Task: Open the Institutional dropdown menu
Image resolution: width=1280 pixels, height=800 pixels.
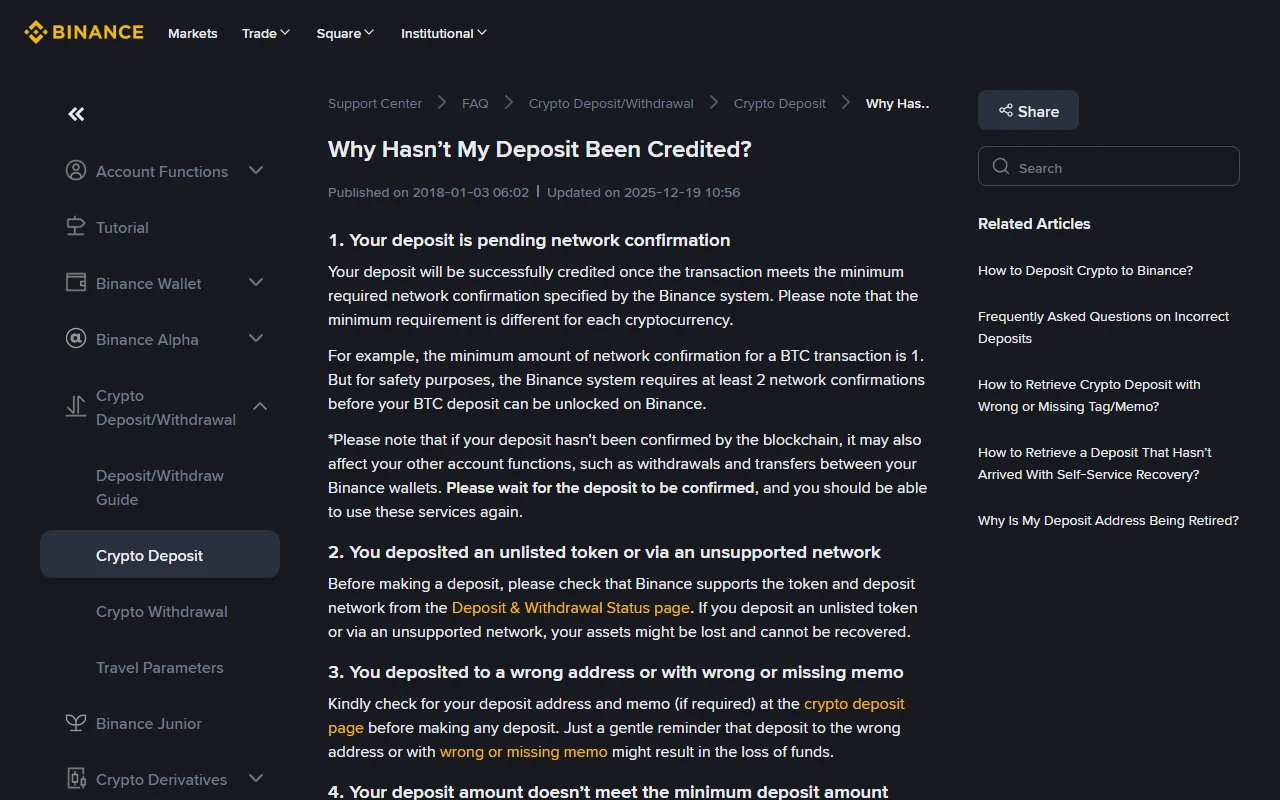Action: pyautogui.click(x=444, y=33)
